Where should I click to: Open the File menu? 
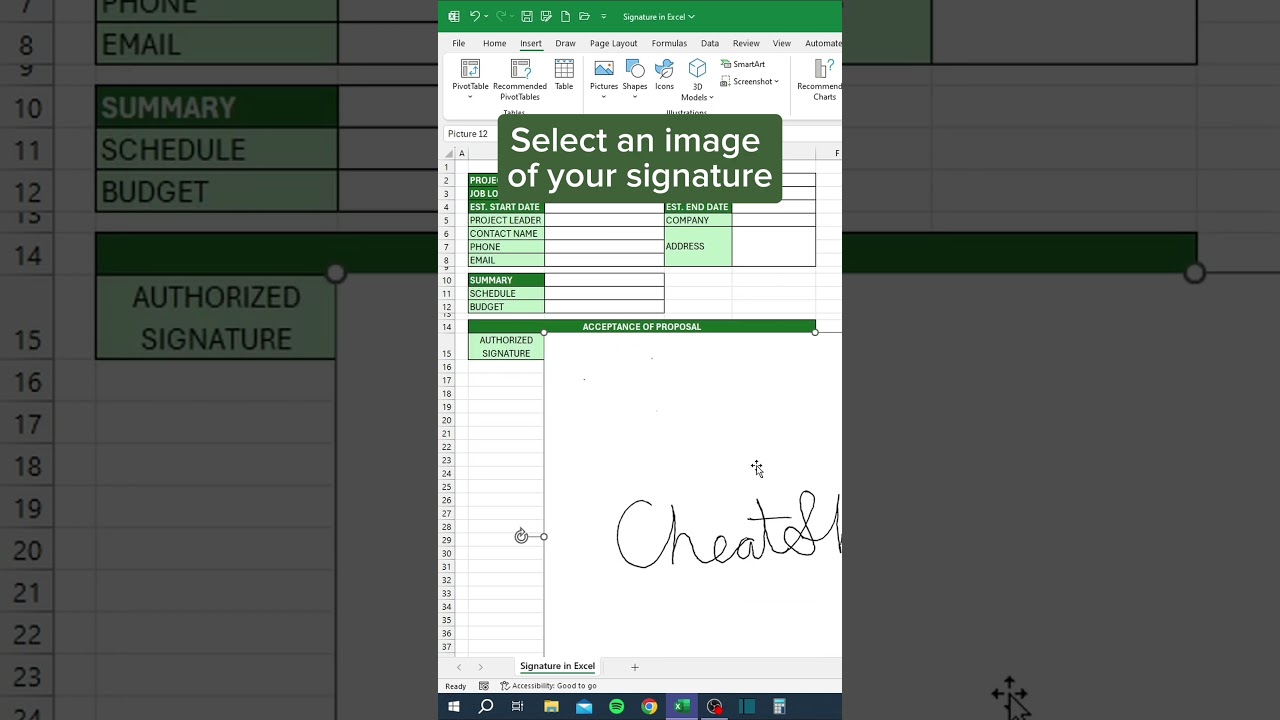coord(458,43)
